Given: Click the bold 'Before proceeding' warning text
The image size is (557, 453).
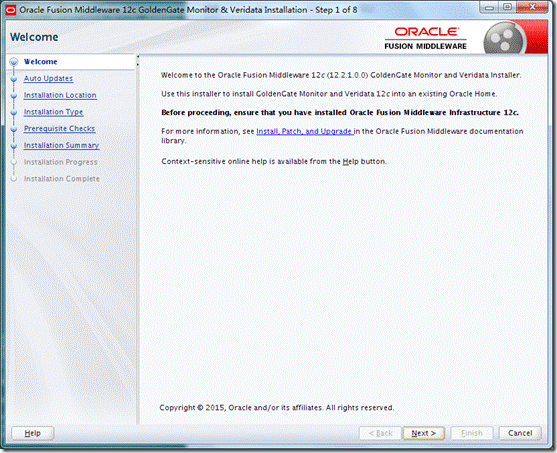Looking at the screenshot, I should (340, 113).
